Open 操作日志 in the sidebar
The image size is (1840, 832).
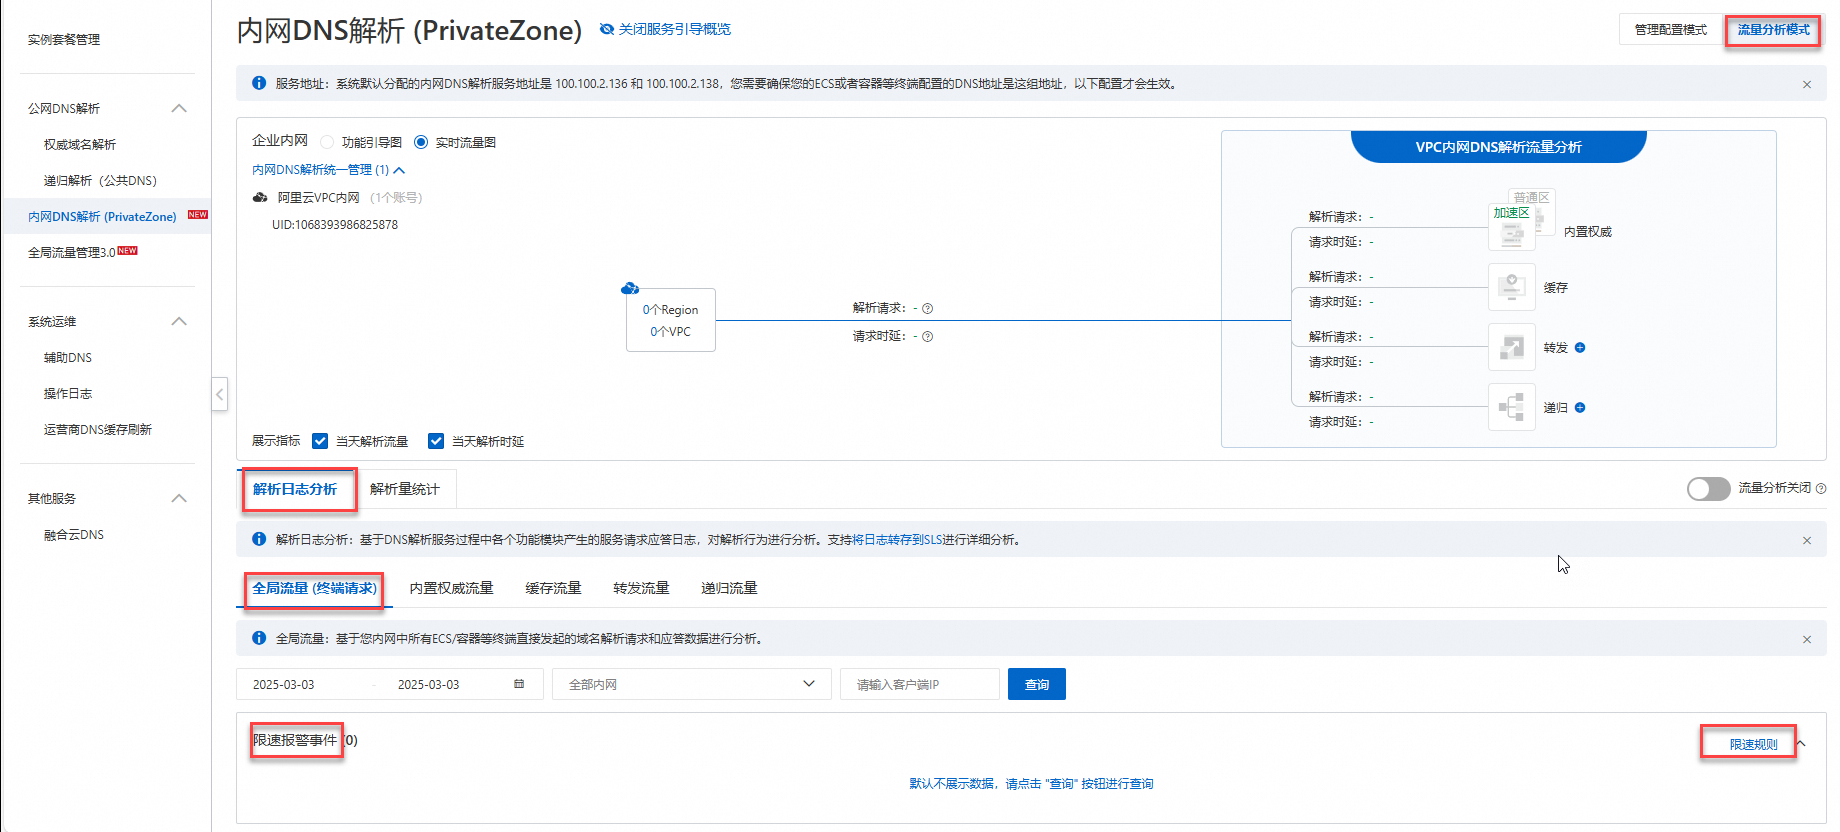coord(68,394)
